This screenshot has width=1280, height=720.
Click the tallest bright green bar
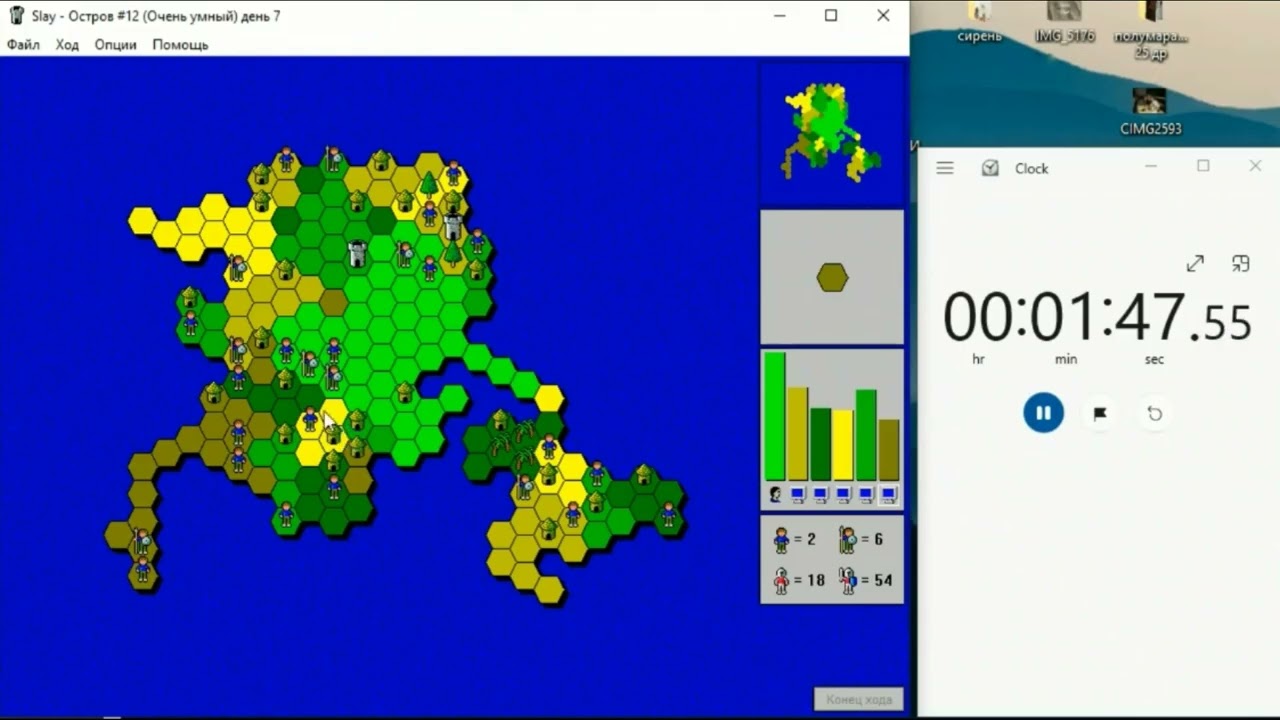[x=775, y=416]
